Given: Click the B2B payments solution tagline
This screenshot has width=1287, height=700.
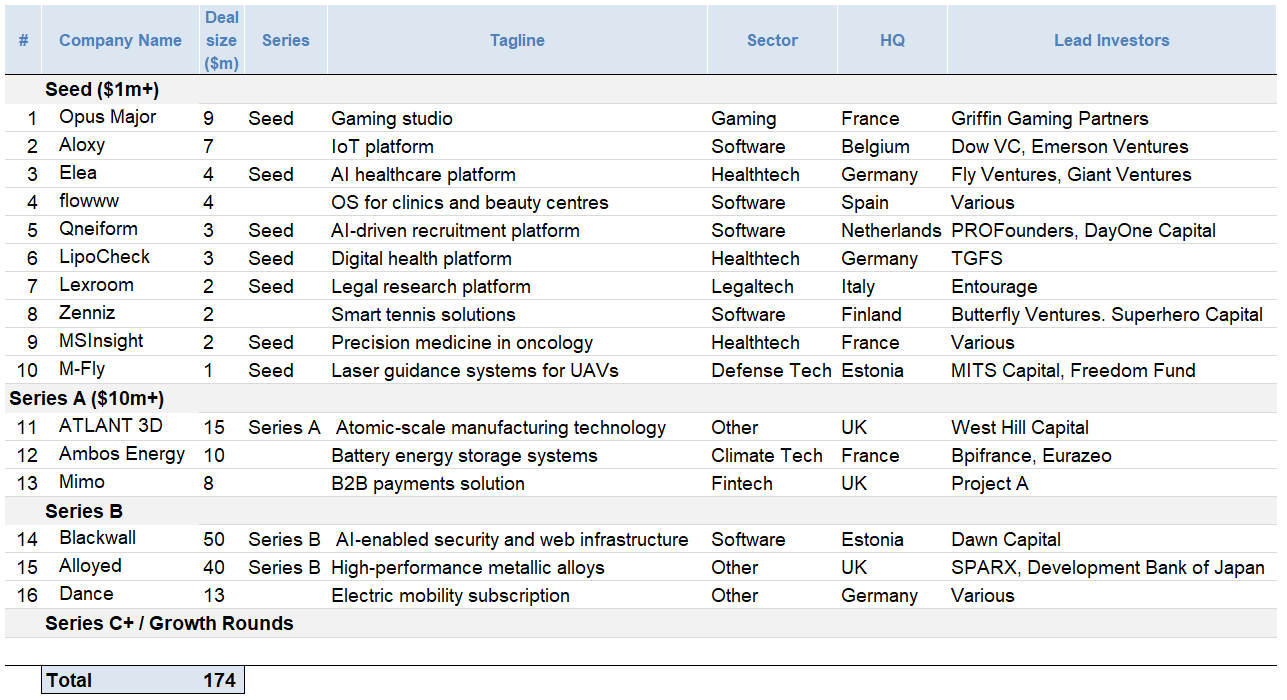Looking at the screenshot, I should point(428,484).
